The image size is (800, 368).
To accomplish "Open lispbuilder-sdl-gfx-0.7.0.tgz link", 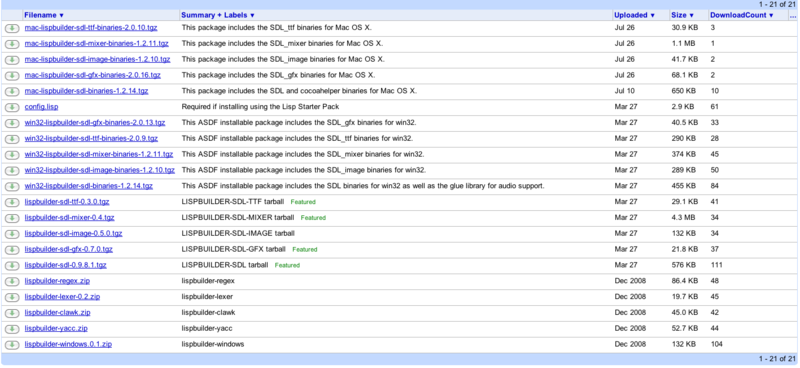I will pos(68,250).
